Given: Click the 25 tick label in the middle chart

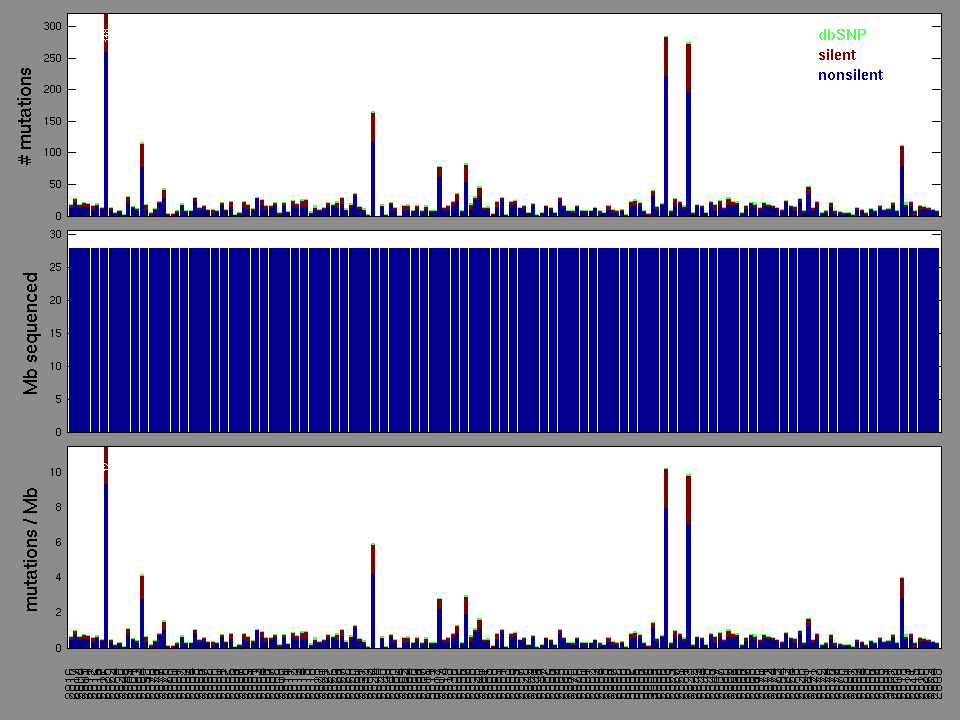Looking at the screenshot, I should point(54,267).
